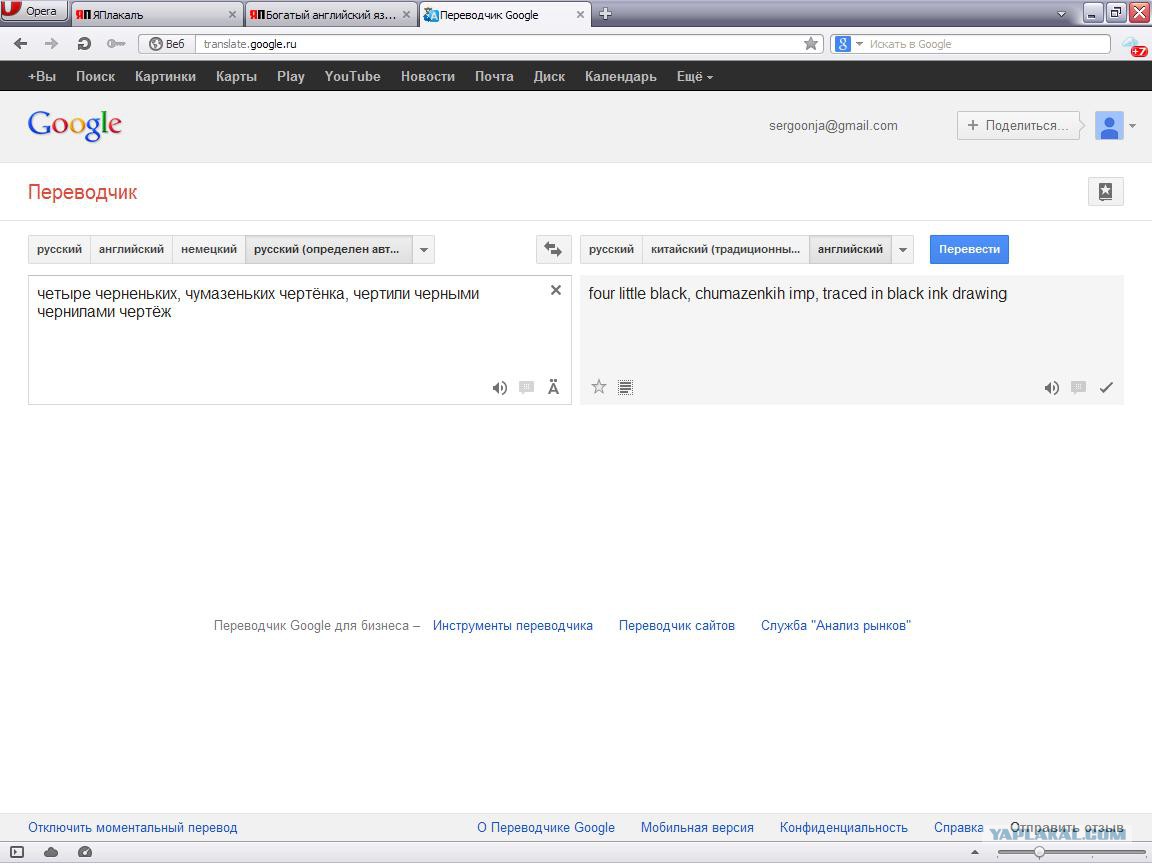Open the phrasebook star button
Image resolution: width=1152 pixels, height=864 pixels.
click(1105, 192)
